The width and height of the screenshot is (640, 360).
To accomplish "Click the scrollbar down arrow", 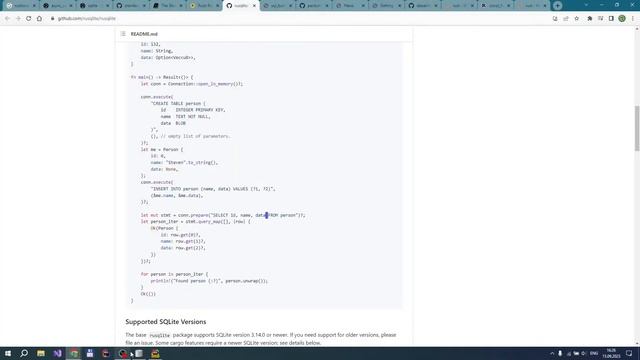I will click(637, 344).
